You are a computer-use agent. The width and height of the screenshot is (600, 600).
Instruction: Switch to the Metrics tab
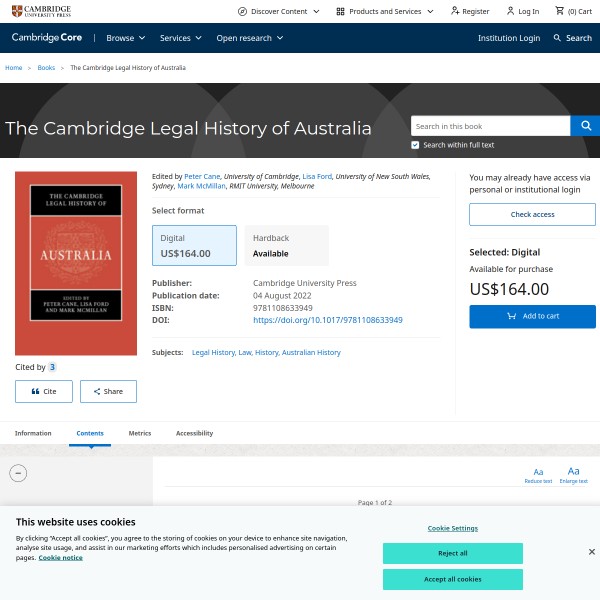140,433
